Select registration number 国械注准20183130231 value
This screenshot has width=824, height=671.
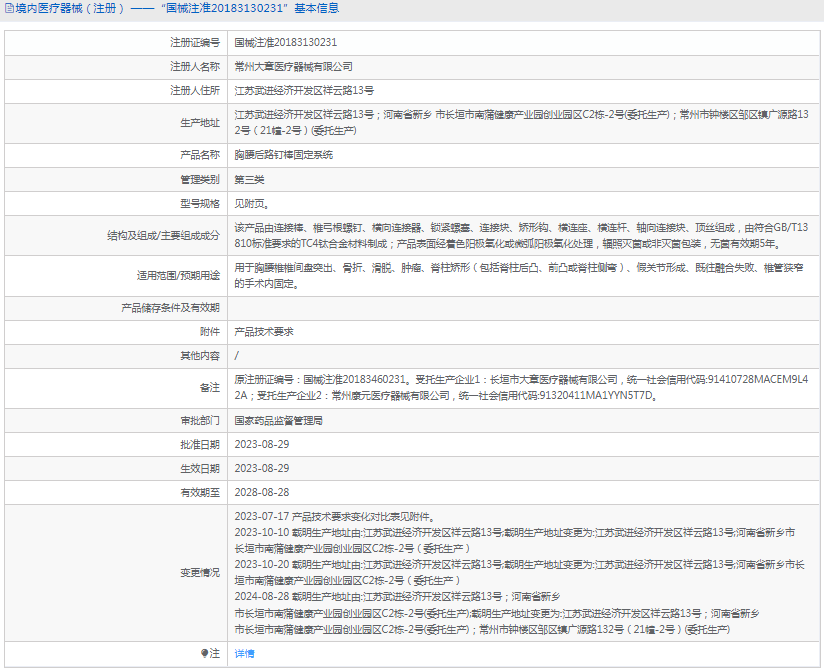[285, 43]
